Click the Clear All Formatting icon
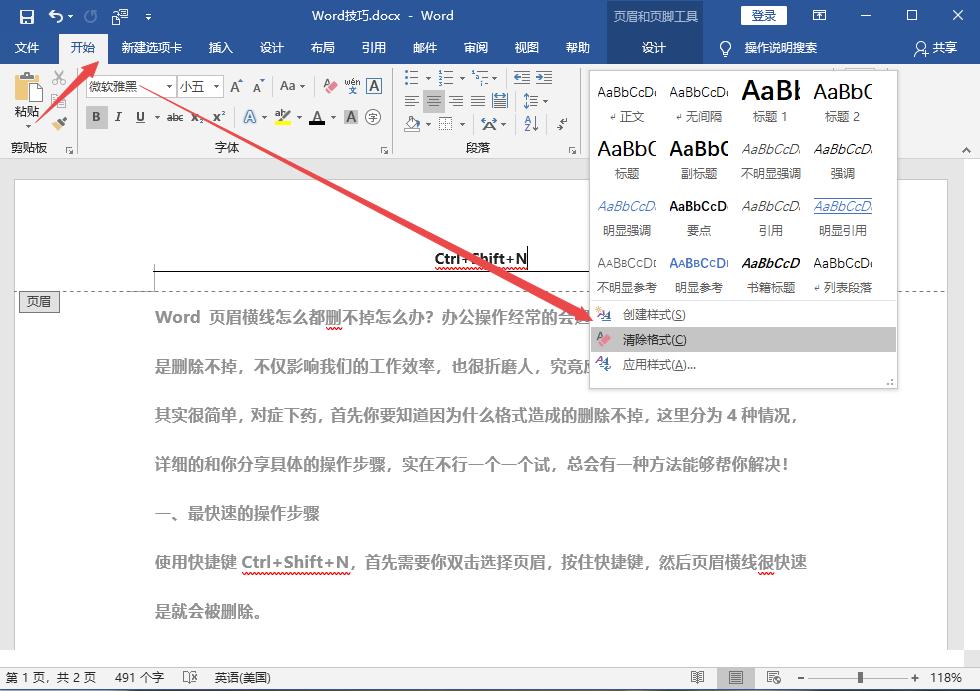The image size is (980, 691). pos(328,84)
